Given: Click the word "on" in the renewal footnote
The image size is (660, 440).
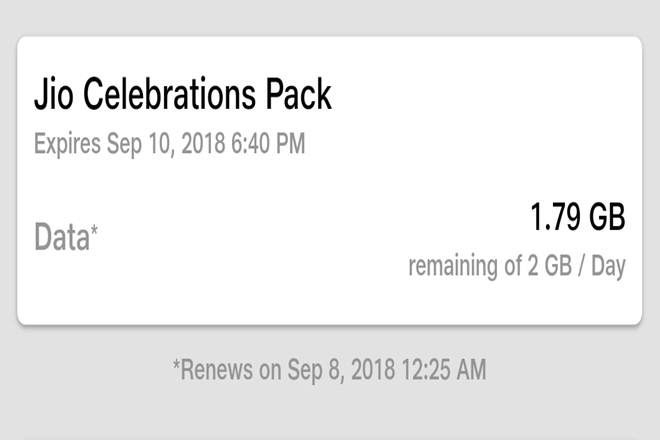Looking at the screenshot, I should tap(269, 369).
